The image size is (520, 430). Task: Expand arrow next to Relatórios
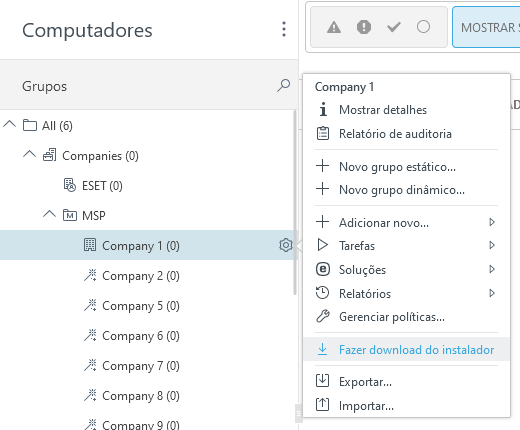coord(492,293)
